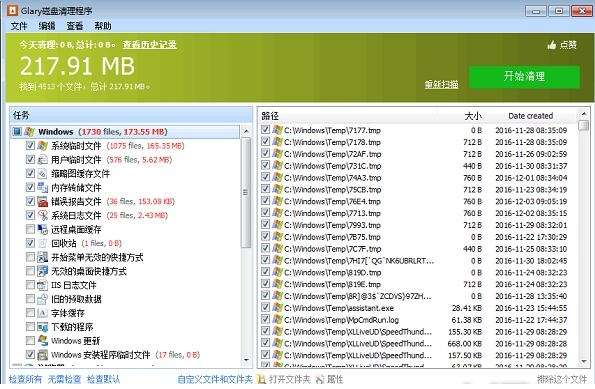Select the 7993.tmp file row
595x389 pixels.
point(417,225)
